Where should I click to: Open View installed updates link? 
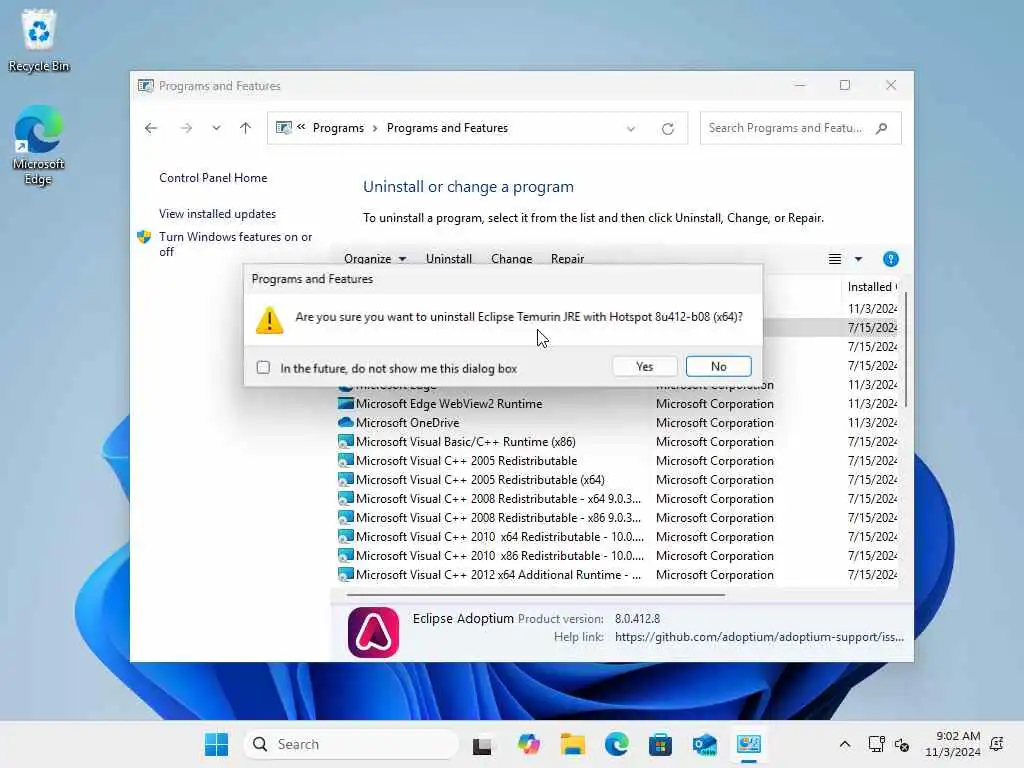(217, 214)
